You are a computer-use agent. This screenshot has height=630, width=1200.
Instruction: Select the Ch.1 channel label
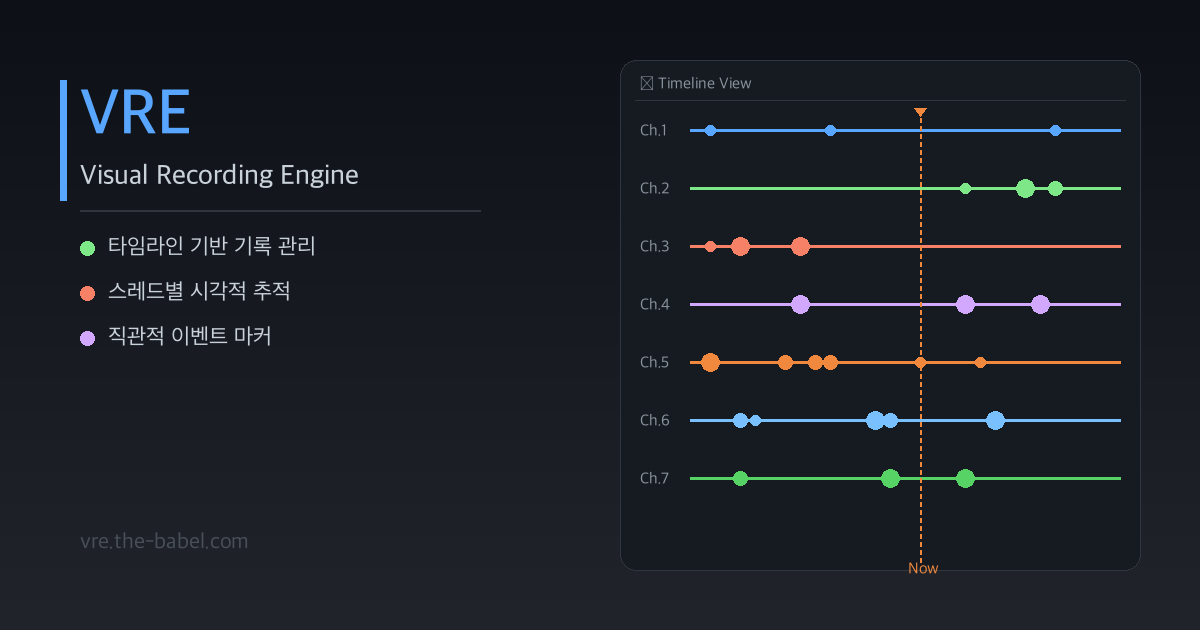[655, 130]
